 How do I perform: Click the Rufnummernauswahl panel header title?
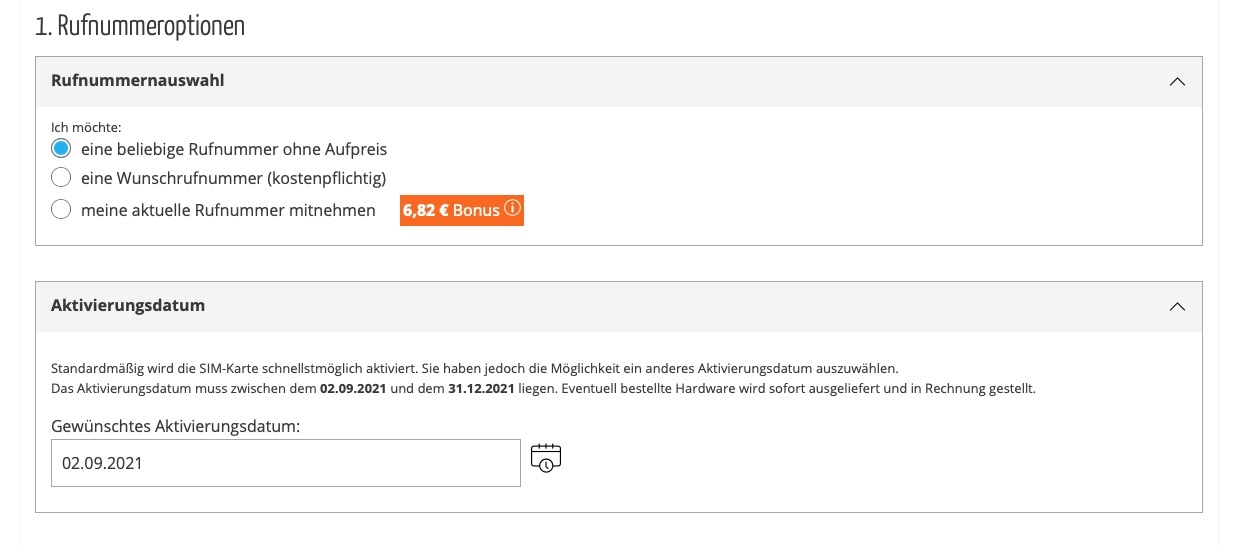coord(137,81)
